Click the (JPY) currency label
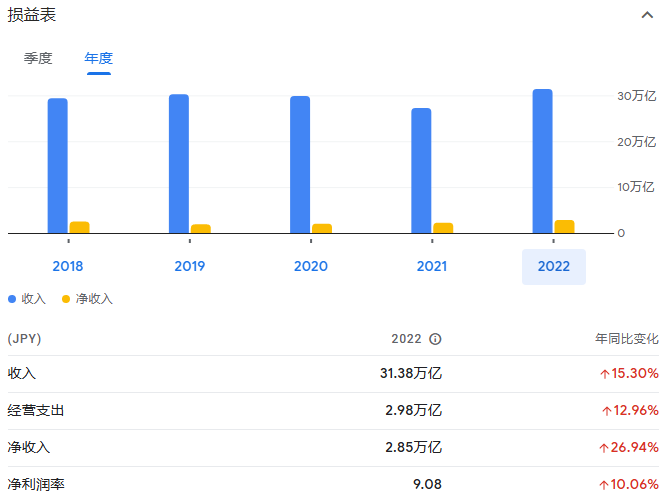667x501 pixels. click(24, 339)
